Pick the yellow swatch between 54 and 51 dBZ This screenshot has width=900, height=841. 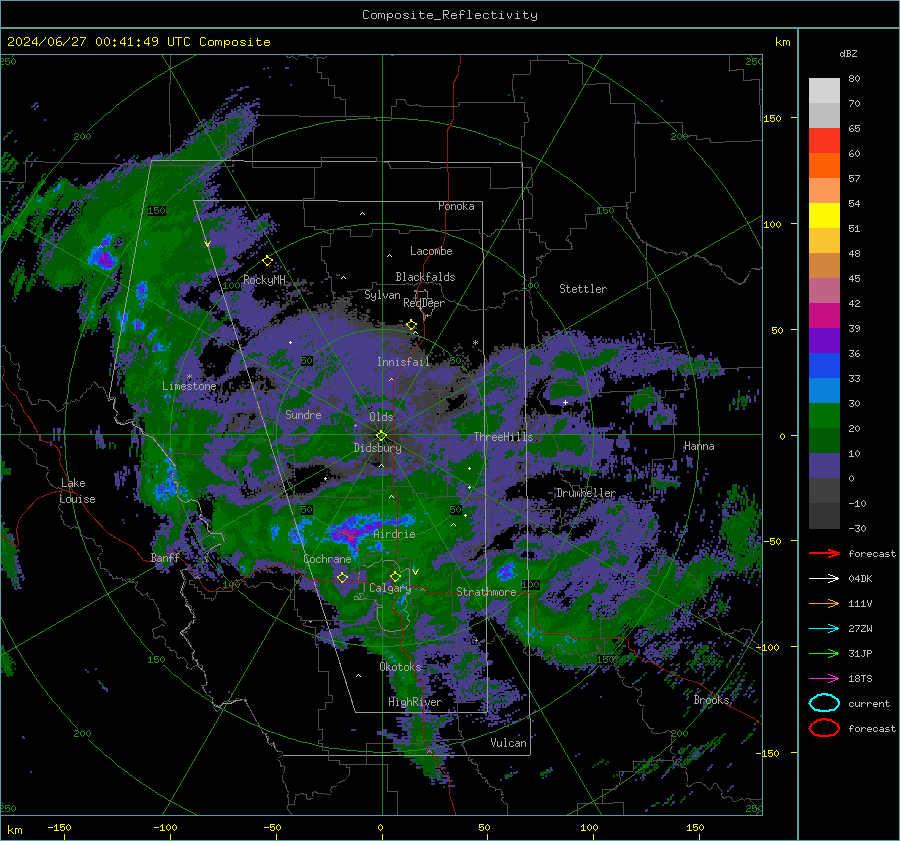pos(824,216)
